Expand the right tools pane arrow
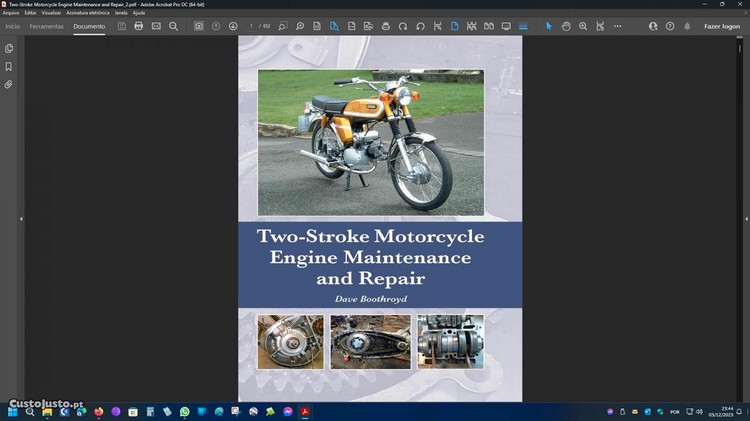The width and height of the screenshot is (750, 421). (728, 218)
